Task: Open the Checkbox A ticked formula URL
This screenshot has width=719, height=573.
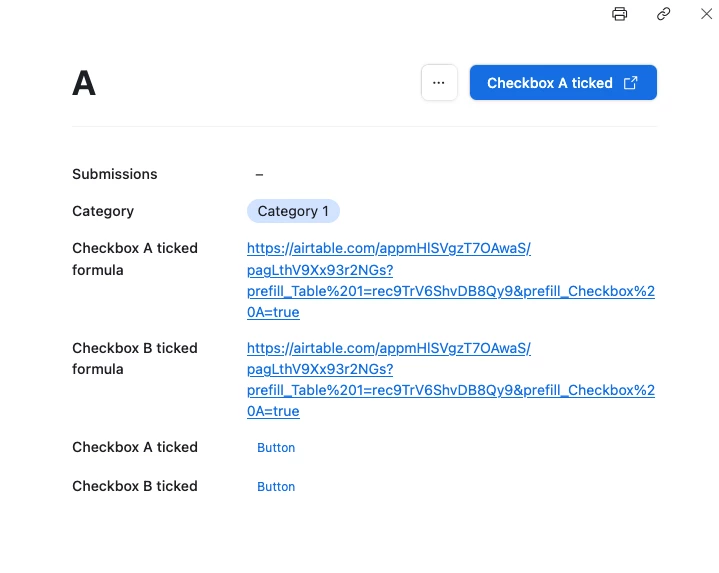Action: point(450,280)
